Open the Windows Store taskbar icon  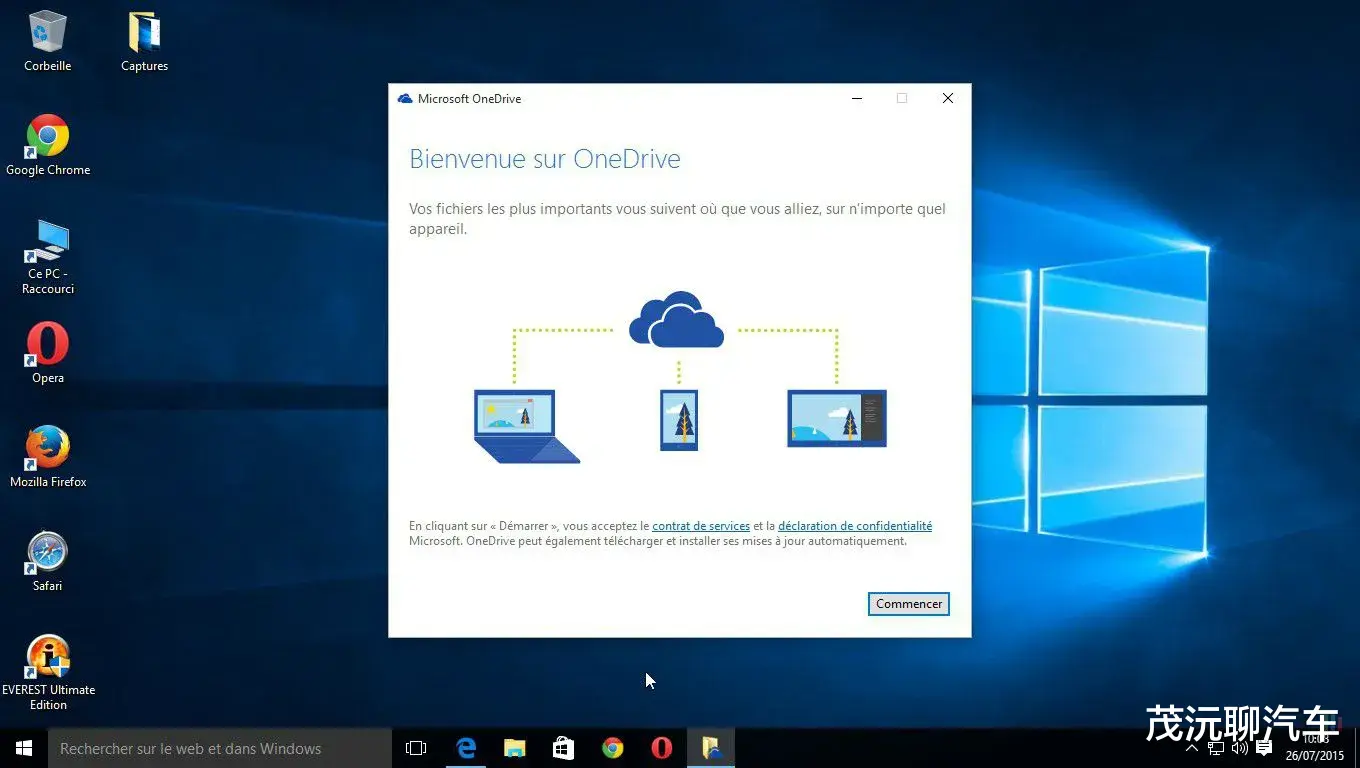point(564,748)
